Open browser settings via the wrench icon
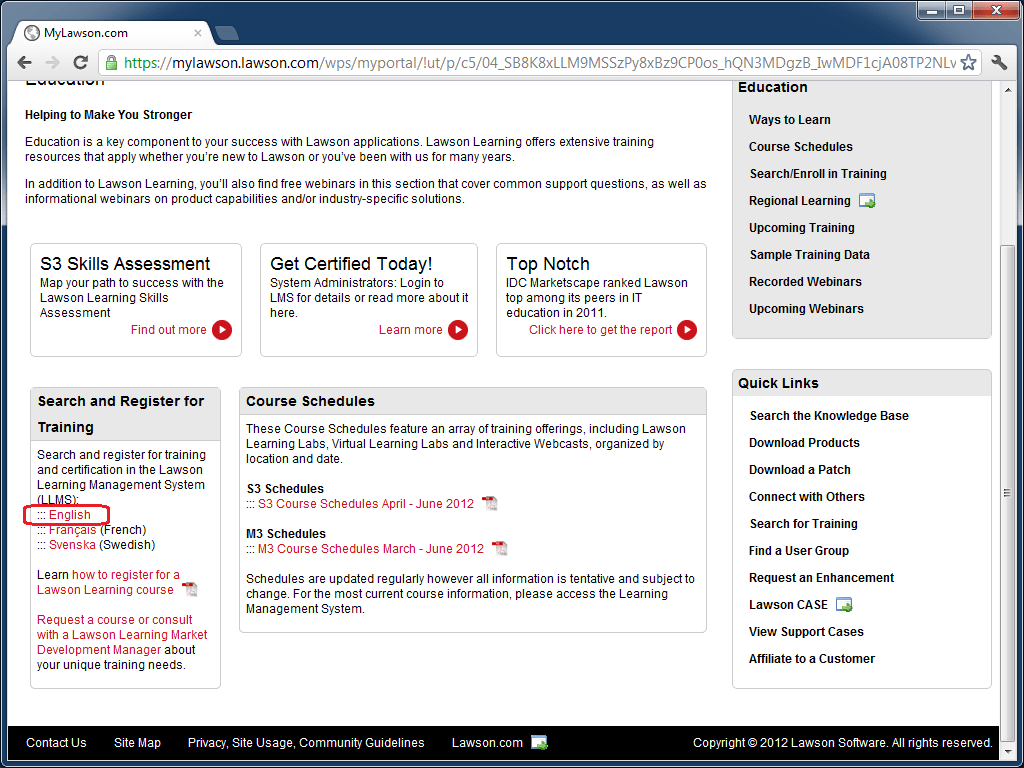 [999, 61]
